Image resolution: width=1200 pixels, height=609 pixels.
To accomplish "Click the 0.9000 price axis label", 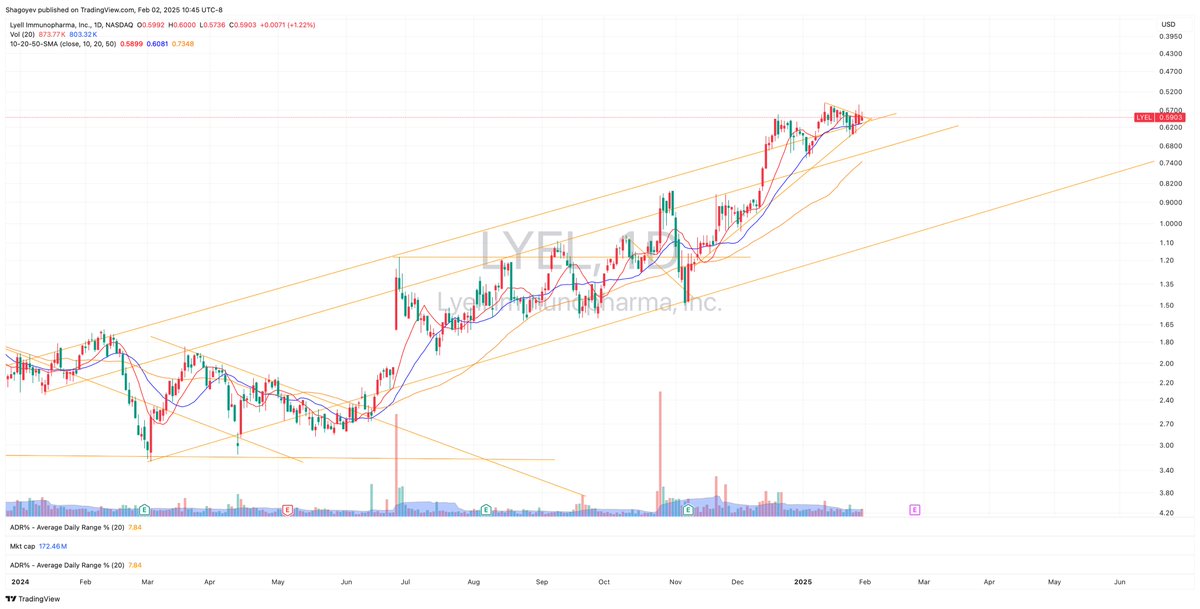I will (x=1171, y=202).
